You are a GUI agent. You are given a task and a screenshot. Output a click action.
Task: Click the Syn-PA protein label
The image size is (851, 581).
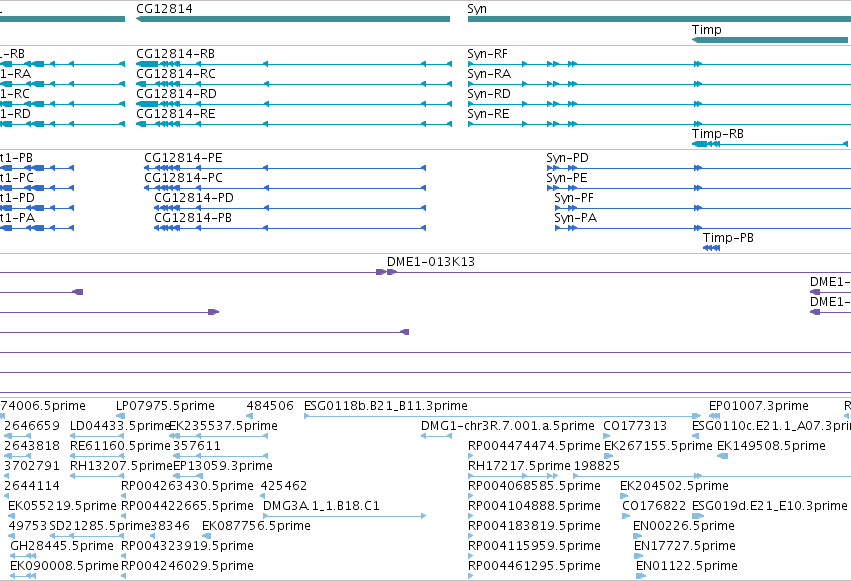[575, 218]
